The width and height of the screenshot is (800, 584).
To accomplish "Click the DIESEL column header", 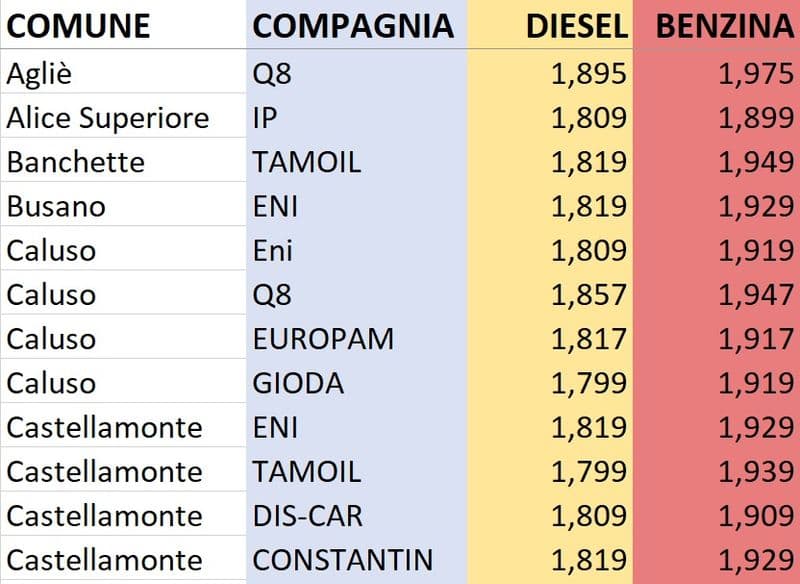I will coord(577,26).
